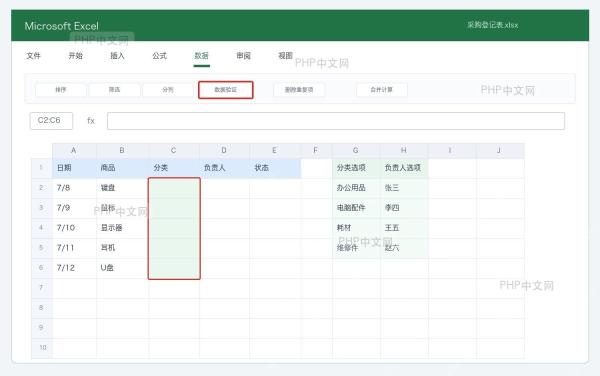Switch to the 开始 ribbon tab
This screenshot has width=600, height=376.
(x=75, y=56)
